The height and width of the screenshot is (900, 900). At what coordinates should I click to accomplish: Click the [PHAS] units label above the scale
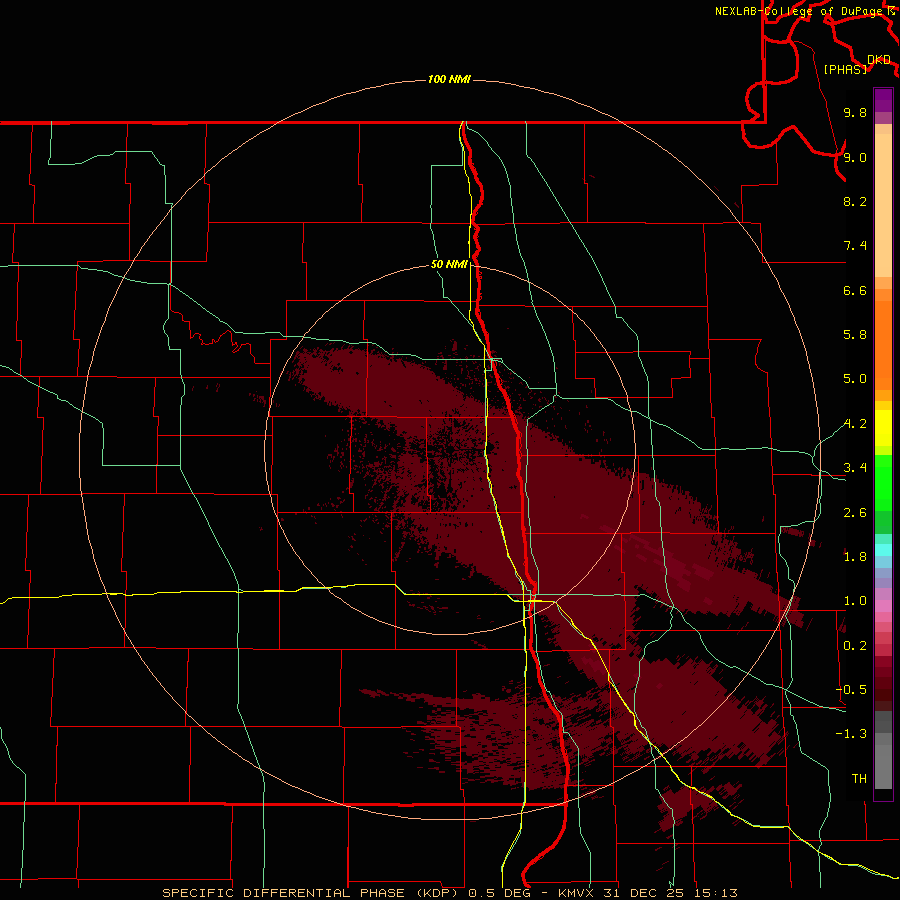tap(845, 69)
